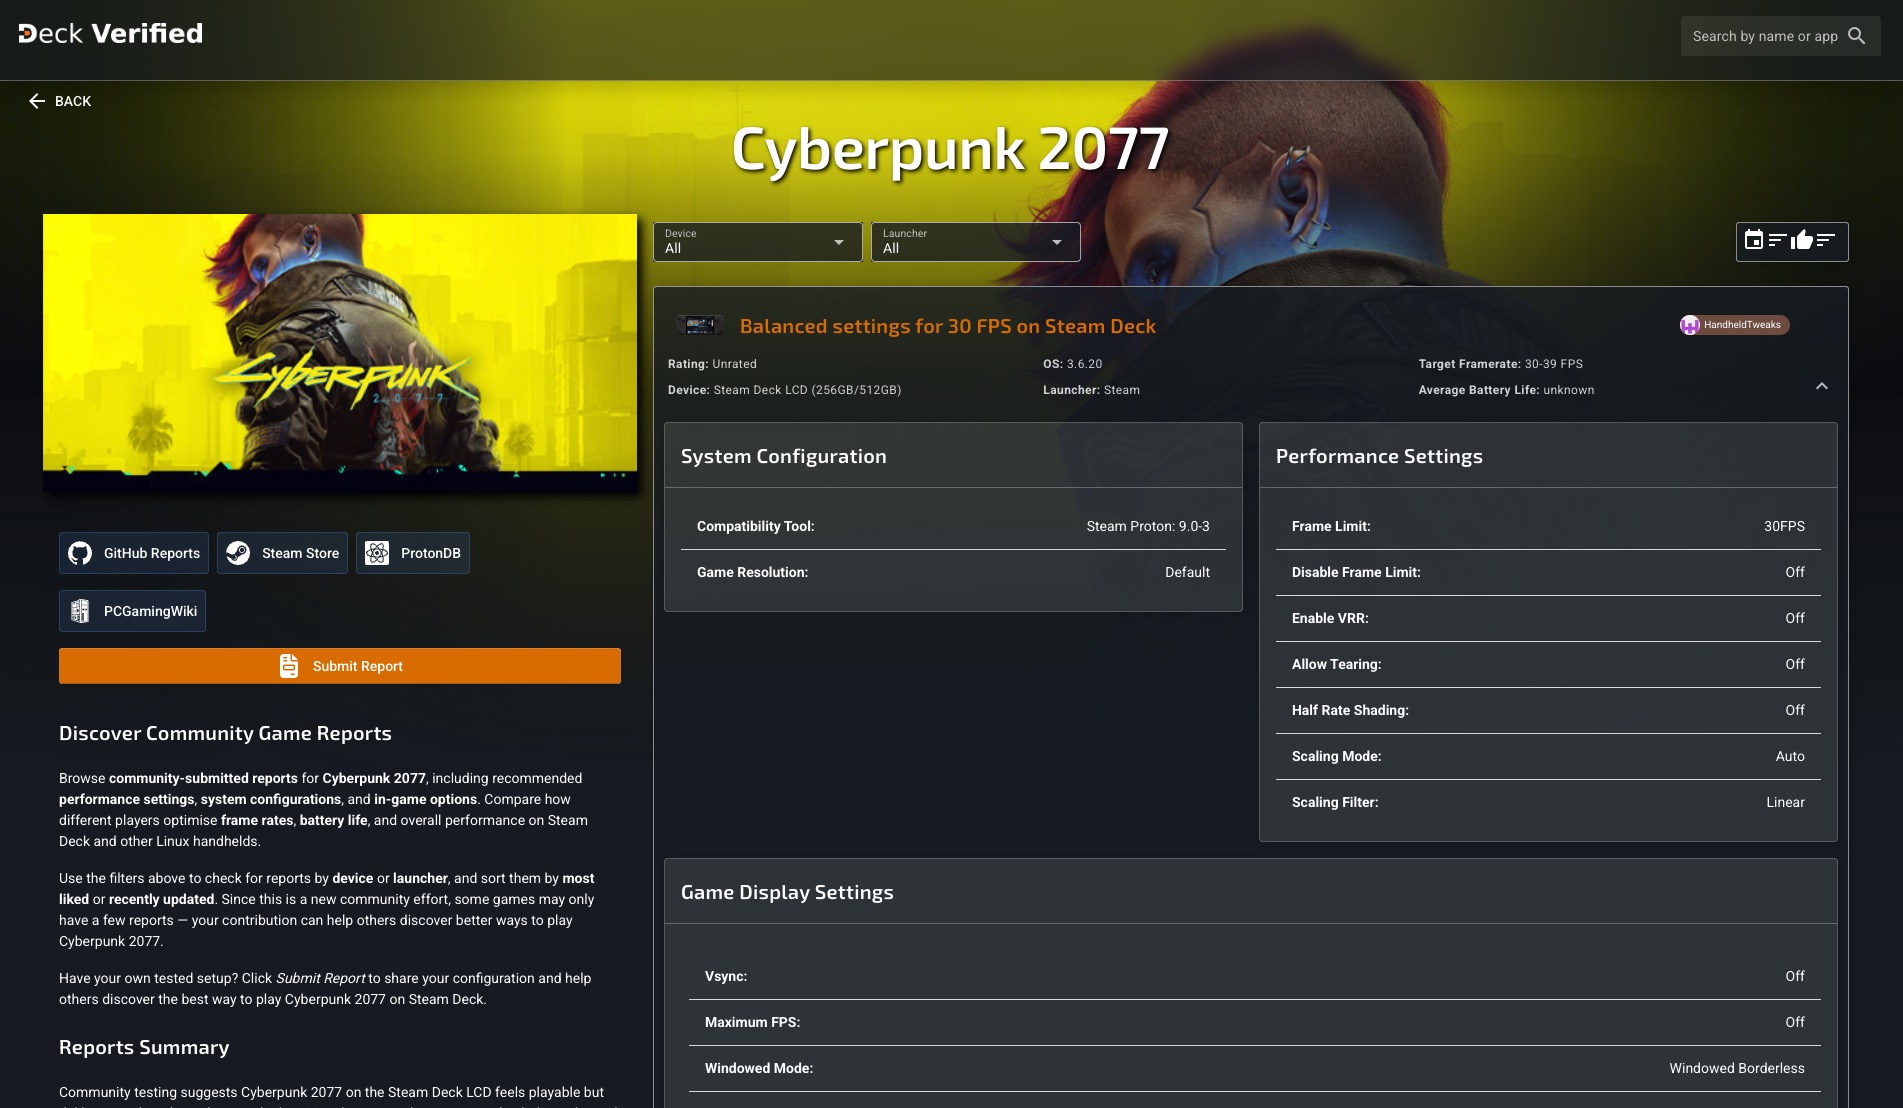Click the Vsync row label
This screenshot has height=1108, width=1903.
click(x=726, y=976)
